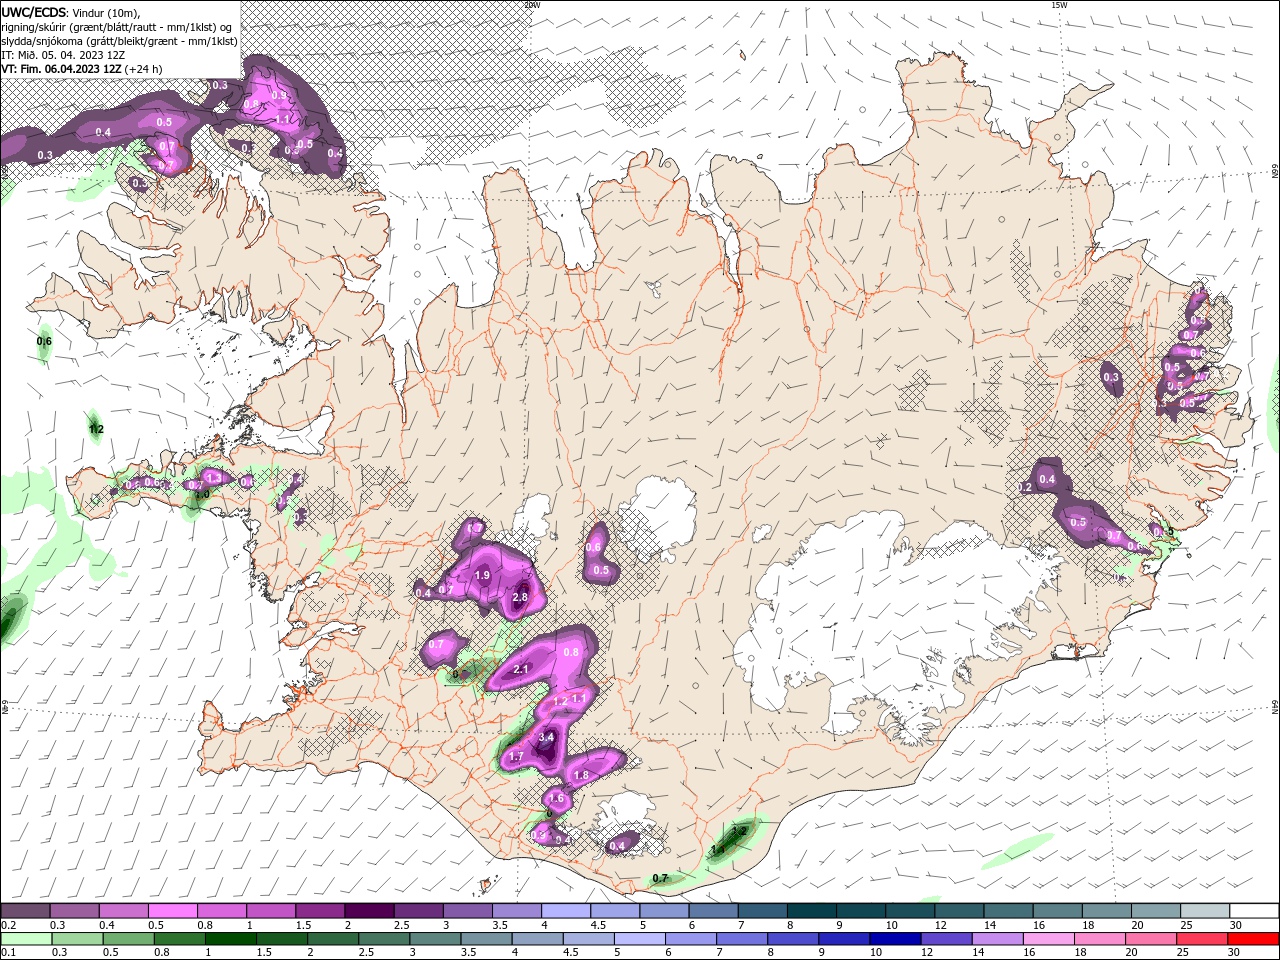Select the 0.5 green swatch in lower legend row
Viewport: 1280px width, 960px height.
[x=128, y=939]
